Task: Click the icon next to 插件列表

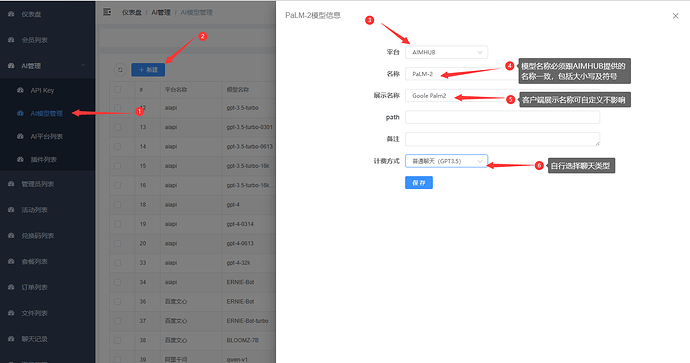Action: pos(20,159)
